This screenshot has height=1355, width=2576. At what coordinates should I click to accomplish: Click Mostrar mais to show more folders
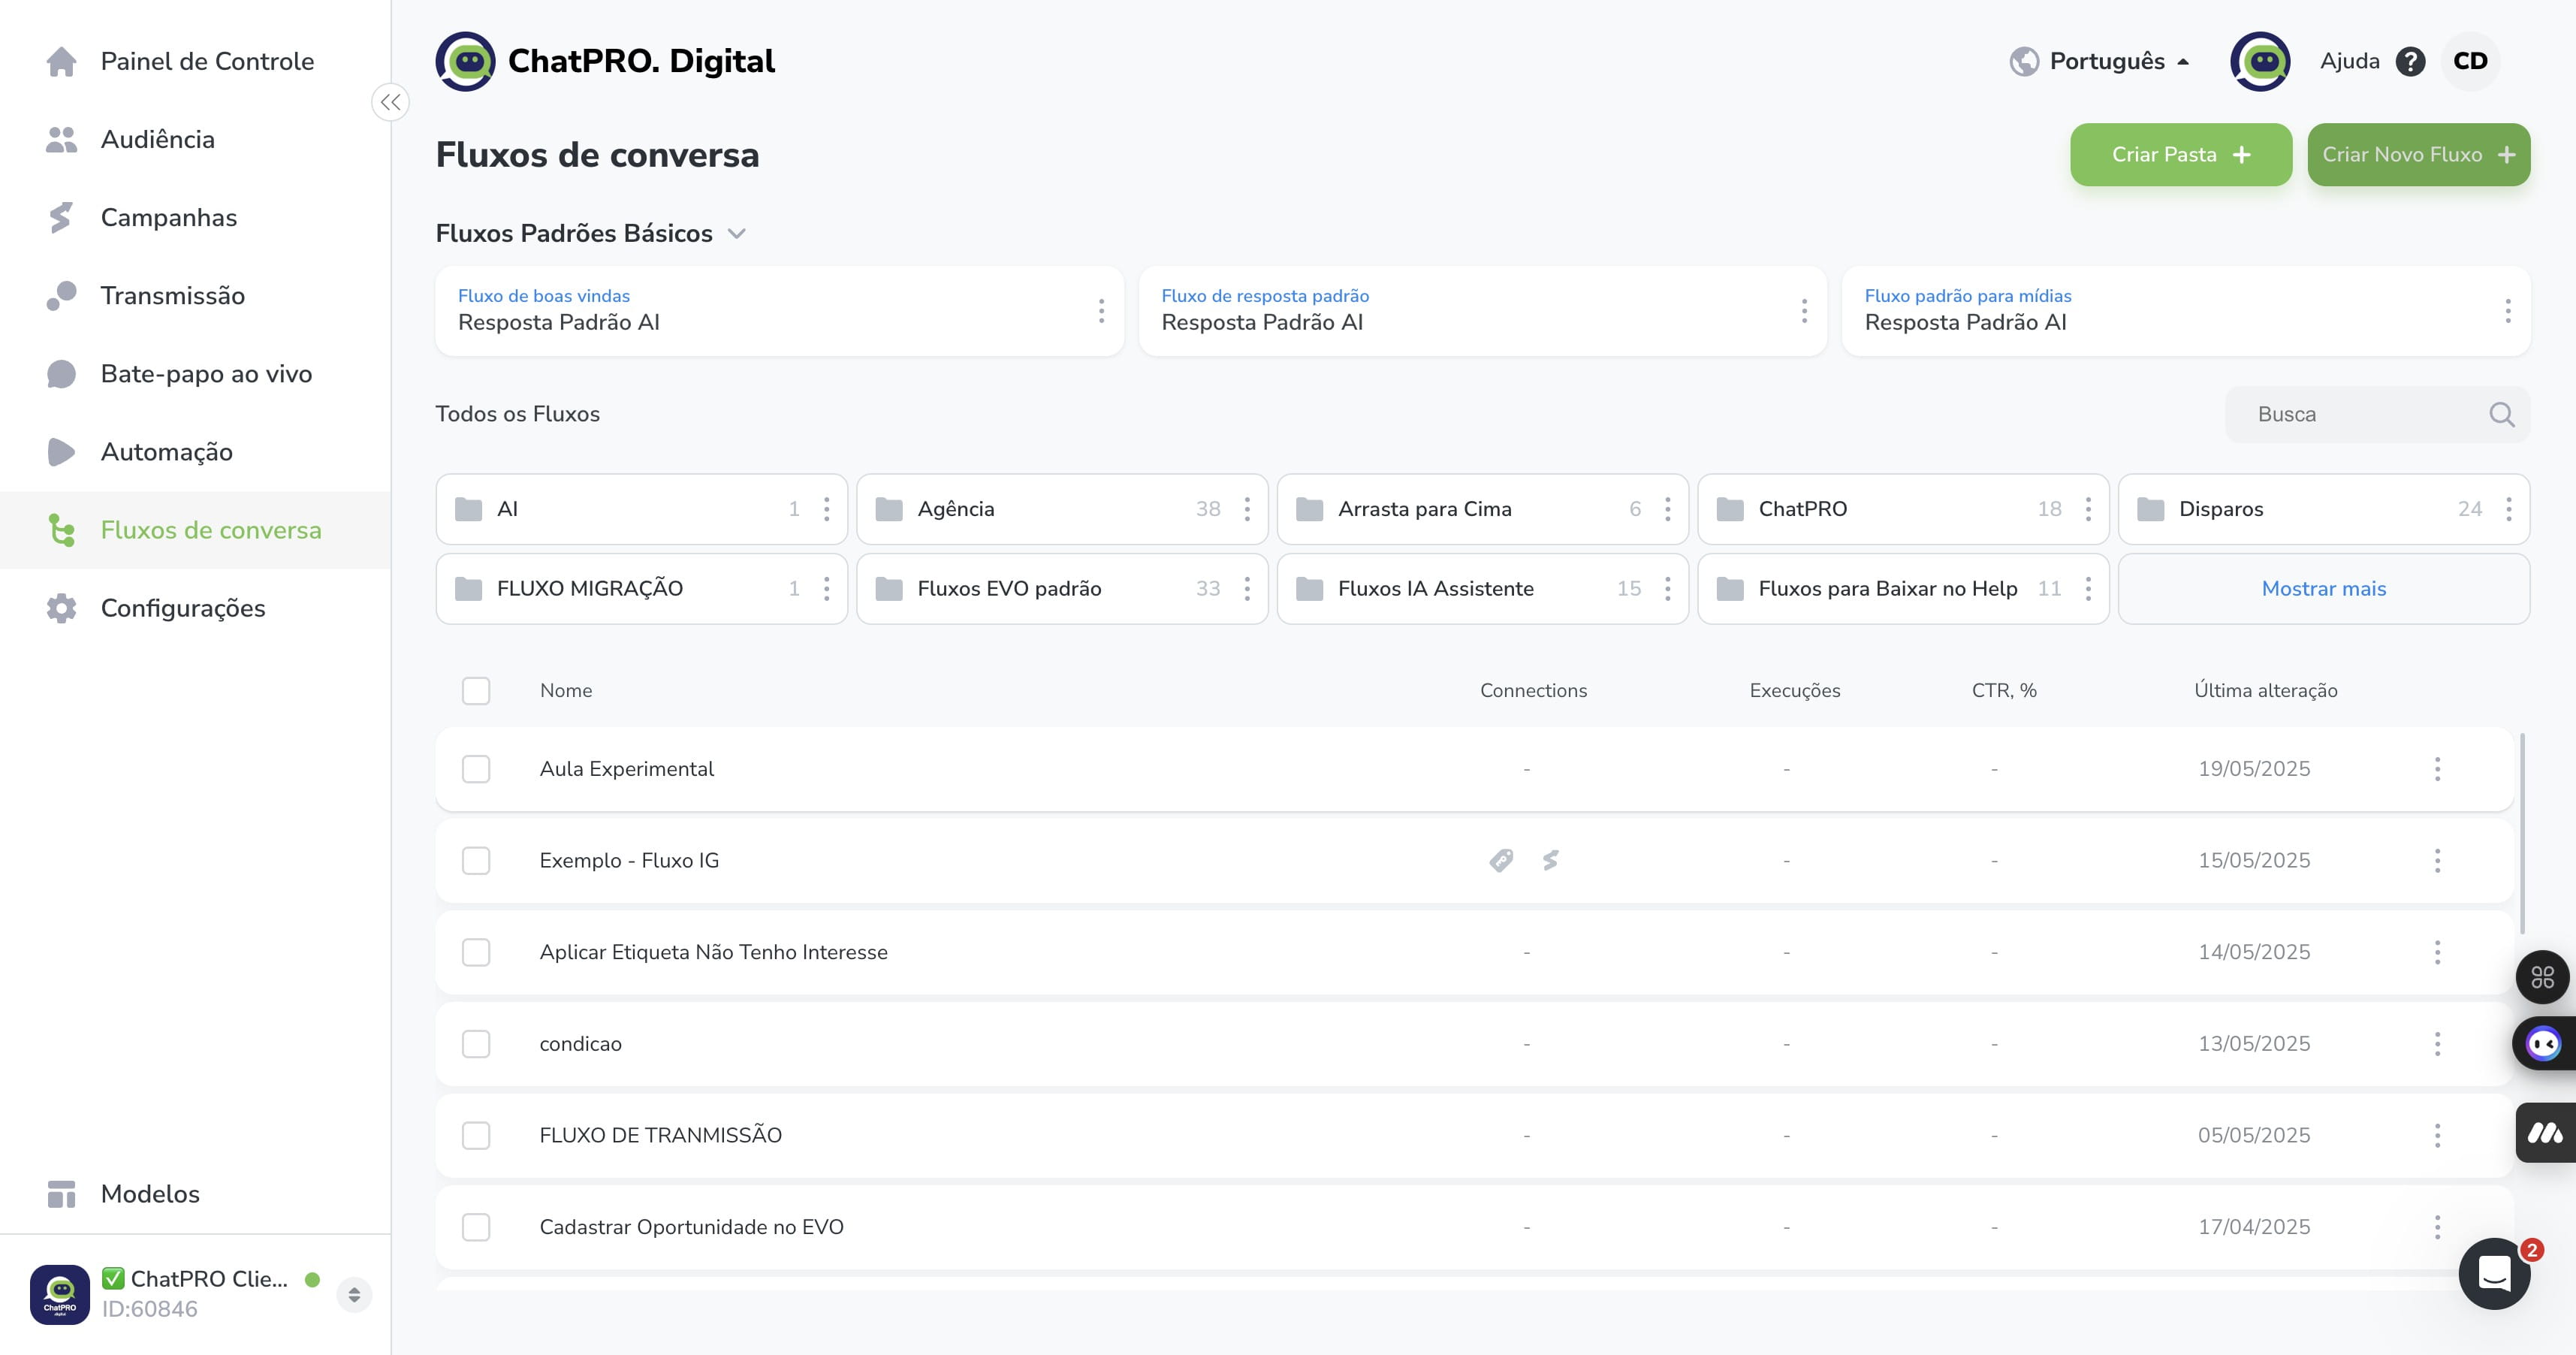coord(2324,589)
